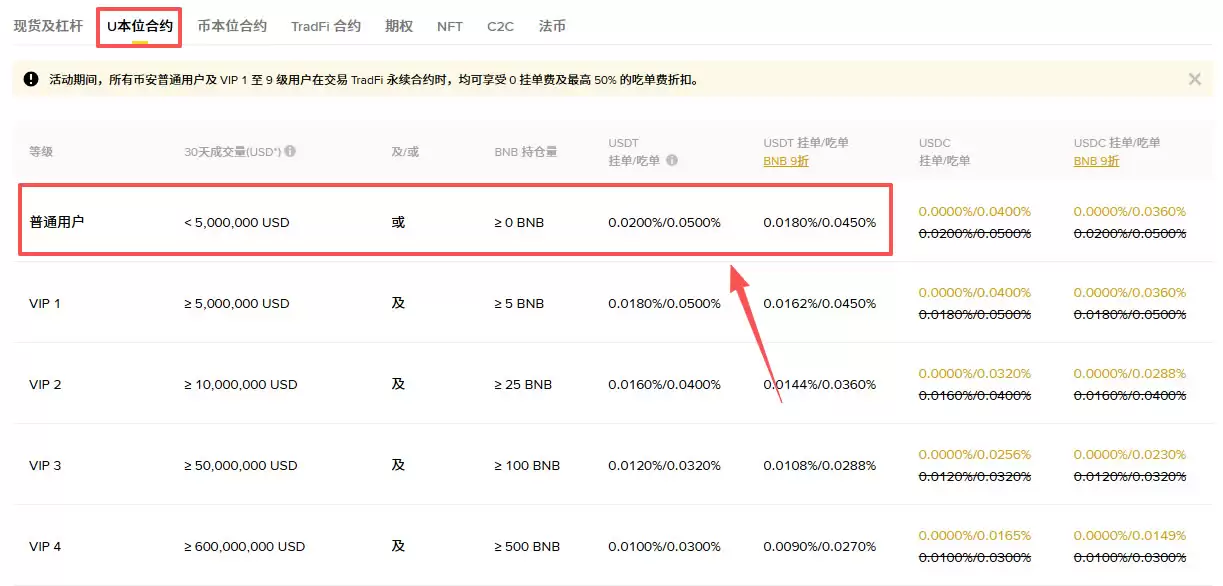Click info icon beside USDT 挂单/吃单 header
The height and width of the screenshot is (586, 1223).
[672, 160]
